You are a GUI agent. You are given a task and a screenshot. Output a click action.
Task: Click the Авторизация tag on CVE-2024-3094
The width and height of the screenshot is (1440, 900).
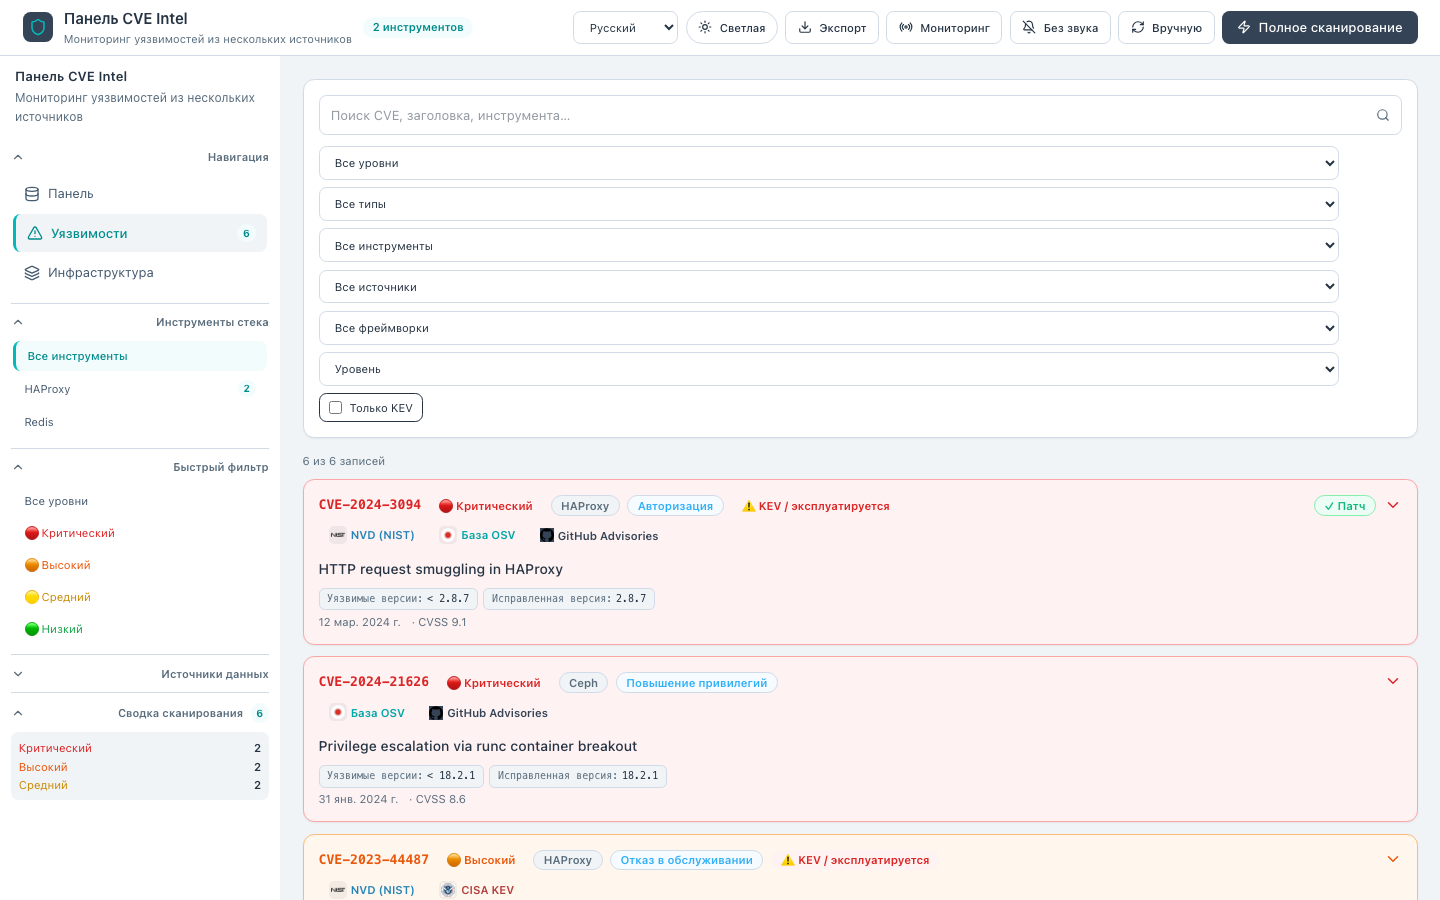point(676,506)
